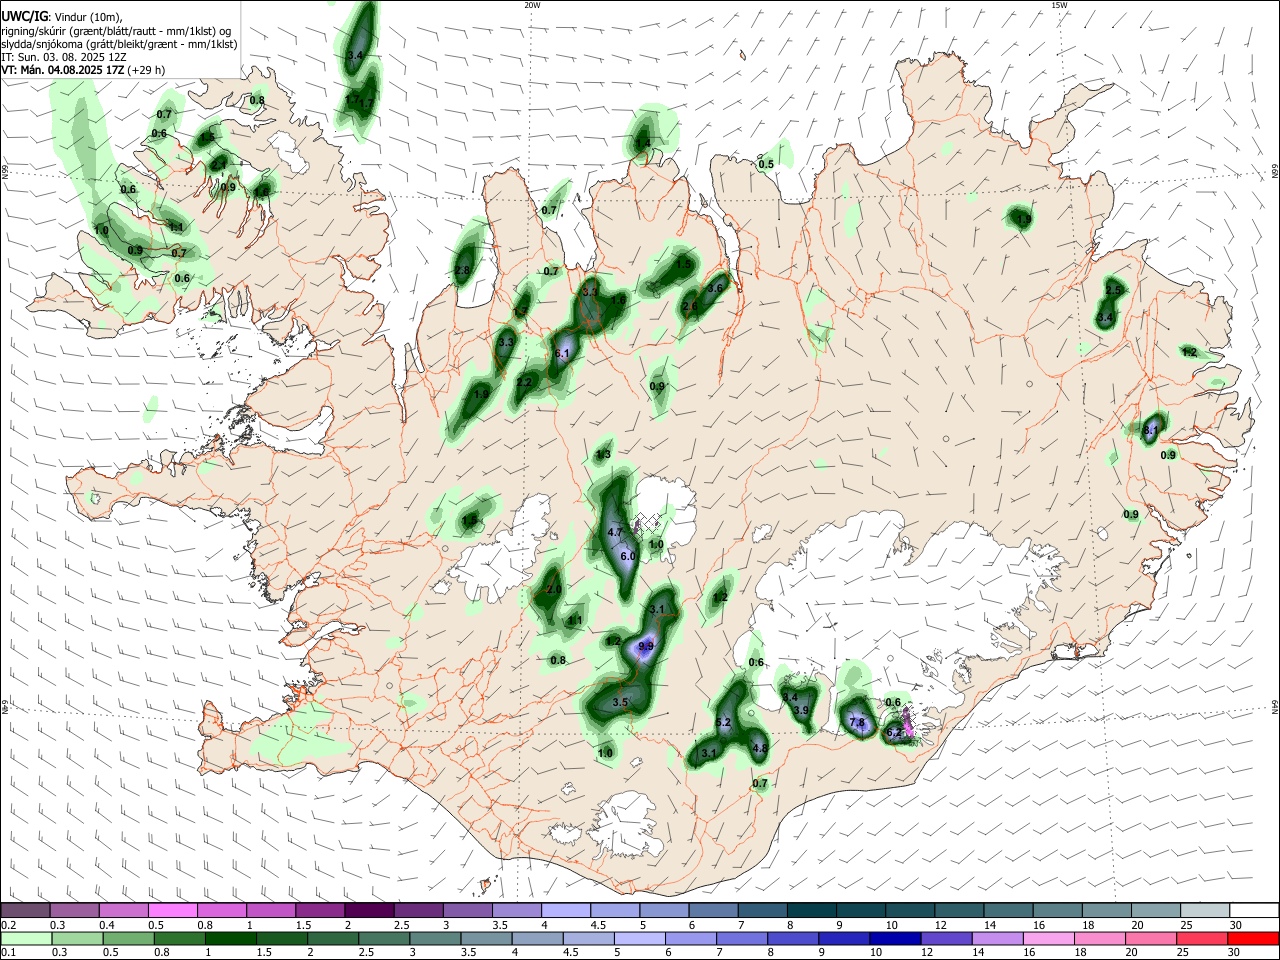1280x960 pixels.
Task: Click the 2.6 precipitation value
Action: pos(690,307)
